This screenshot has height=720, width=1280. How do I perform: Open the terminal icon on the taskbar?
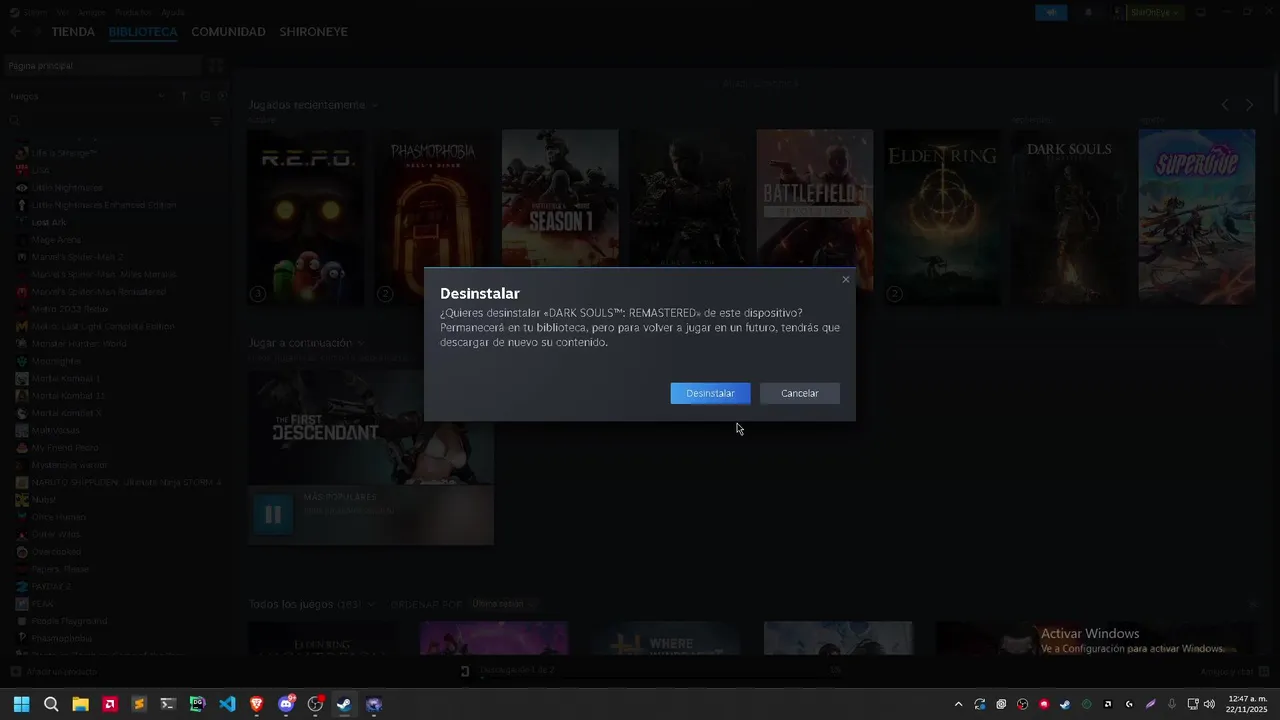[x=168, y=704]
